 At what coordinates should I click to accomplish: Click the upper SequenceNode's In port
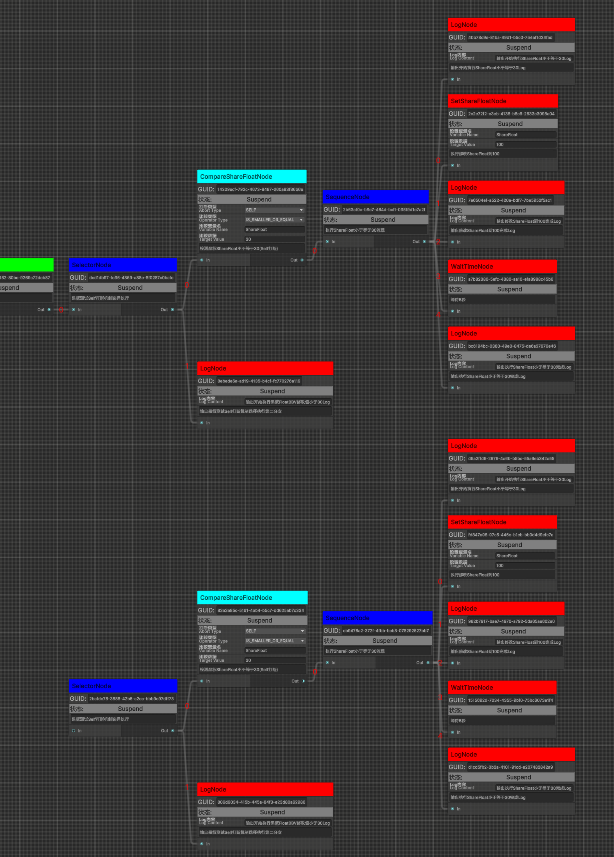click(x=330, y=241)
